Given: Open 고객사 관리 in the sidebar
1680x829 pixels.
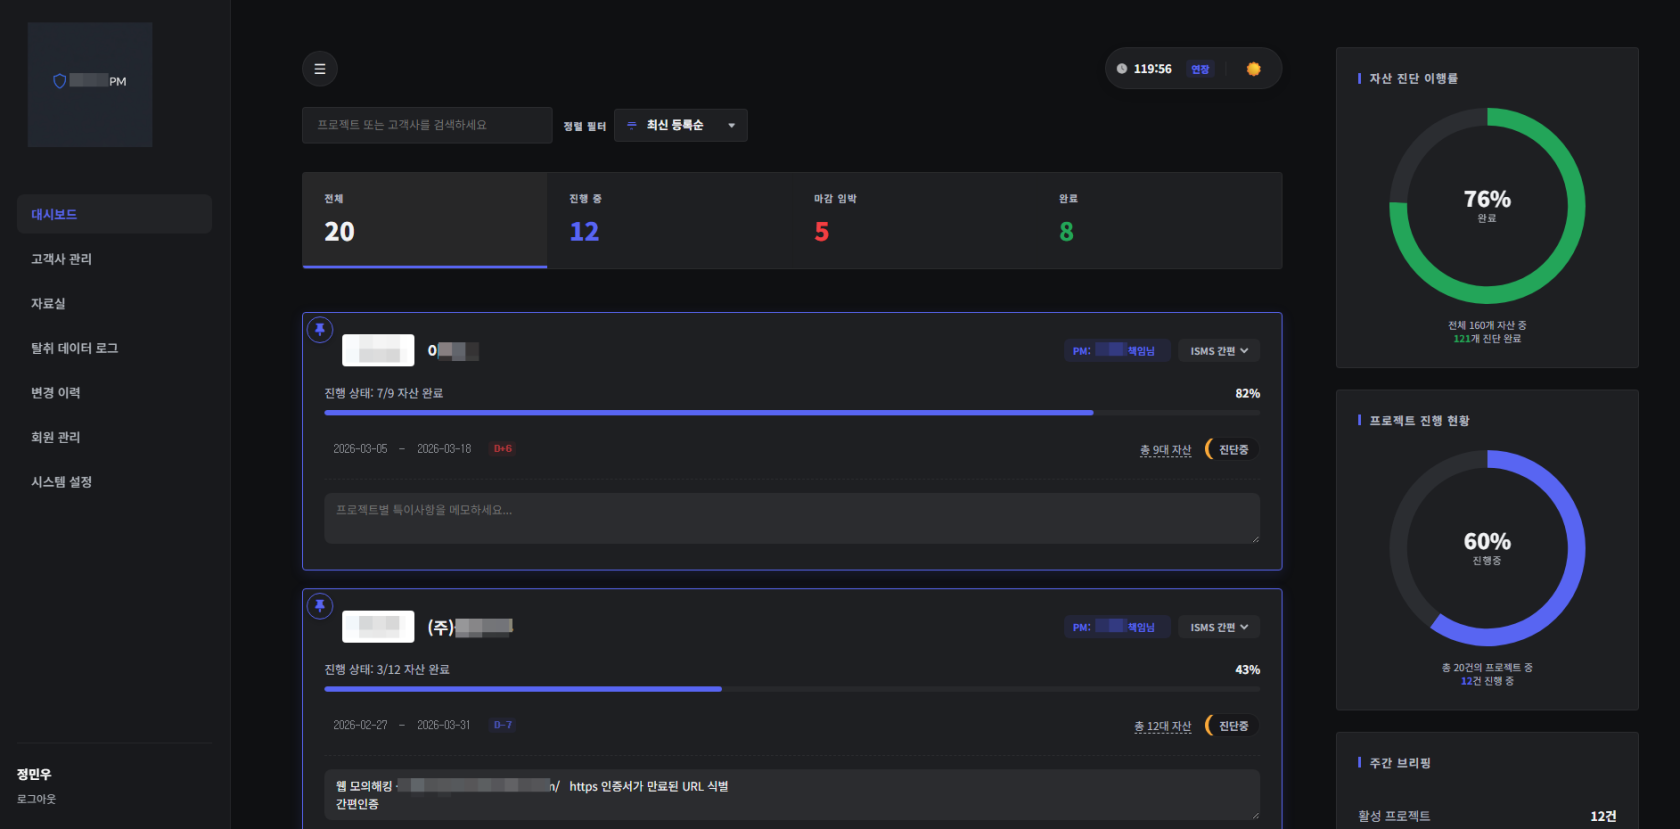Looking at the screenshot, I should (x=62, y=259).
